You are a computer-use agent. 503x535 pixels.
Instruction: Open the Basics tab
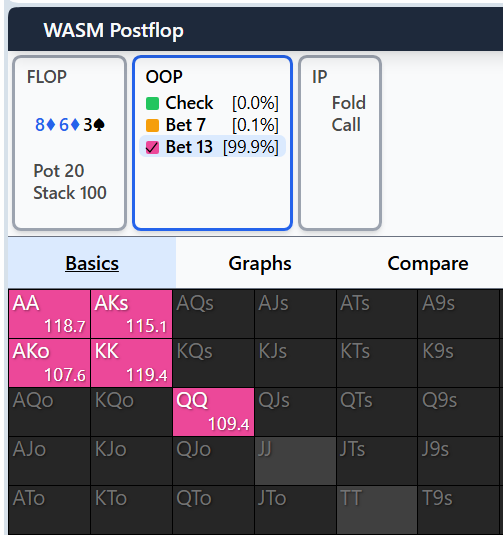[92, 263]
